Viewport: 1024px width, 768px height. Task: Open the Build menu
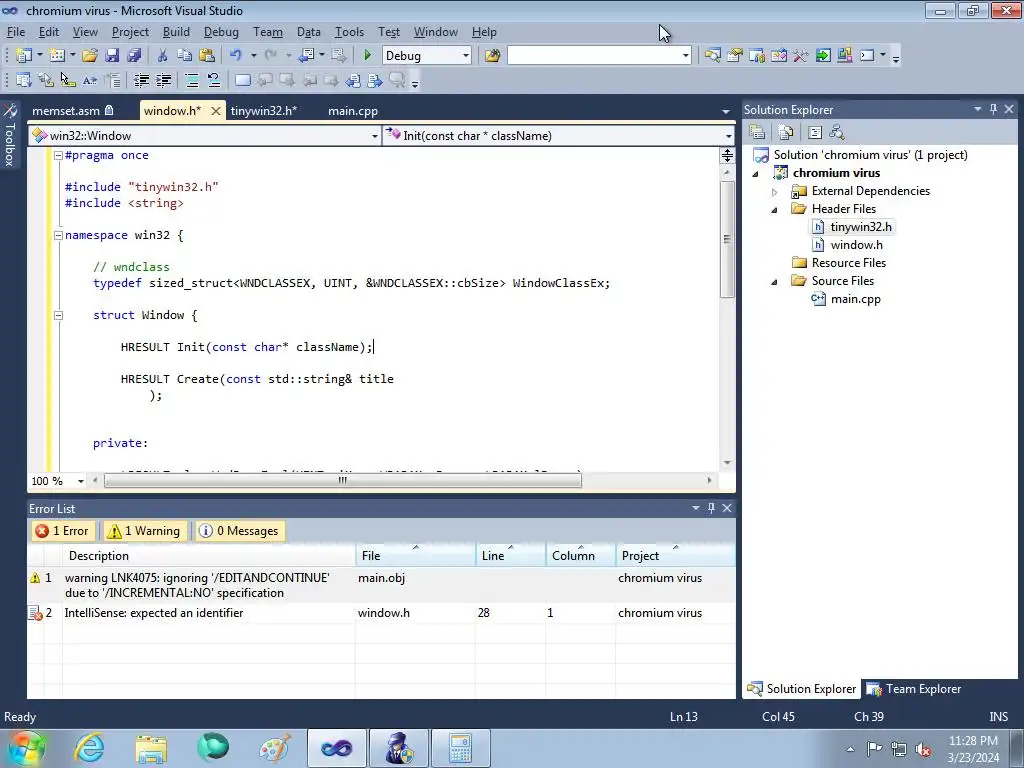176,32
